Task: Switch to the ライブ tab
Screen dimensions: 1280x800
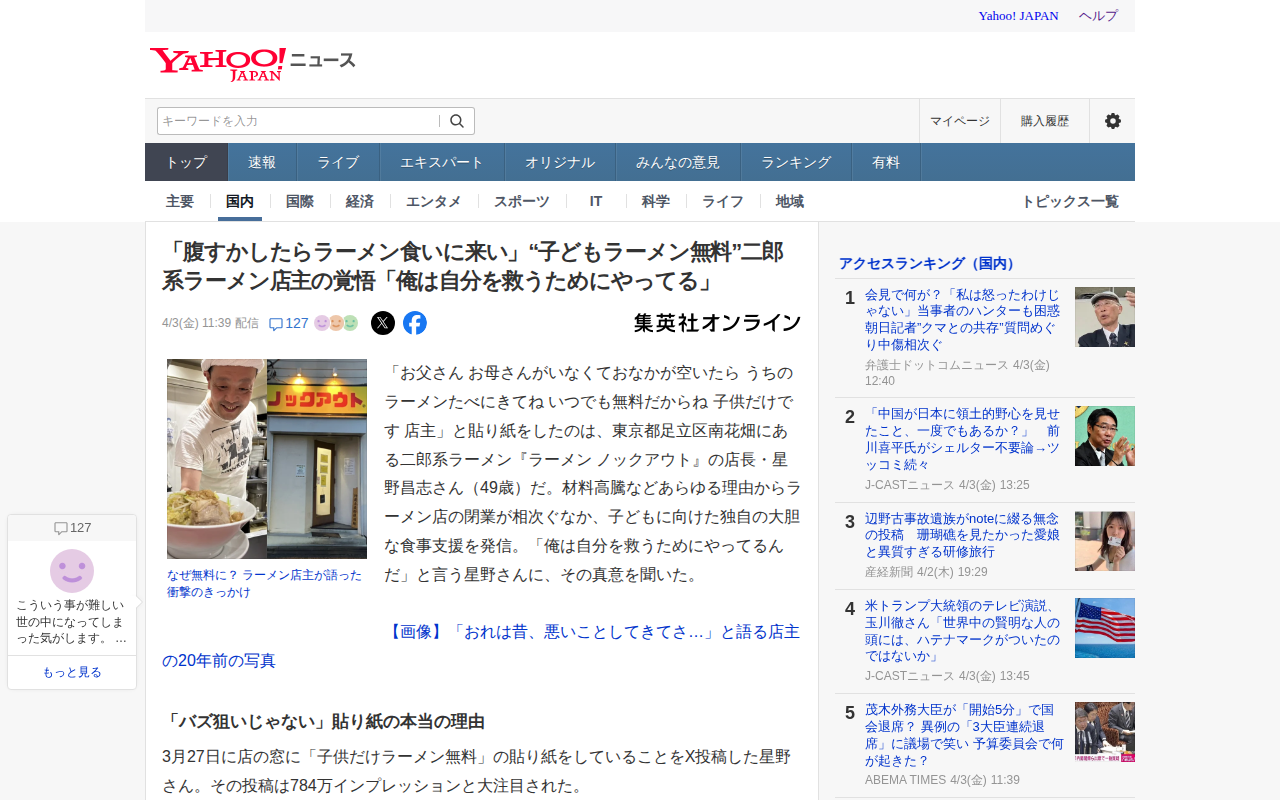Action: pos(338,162)
